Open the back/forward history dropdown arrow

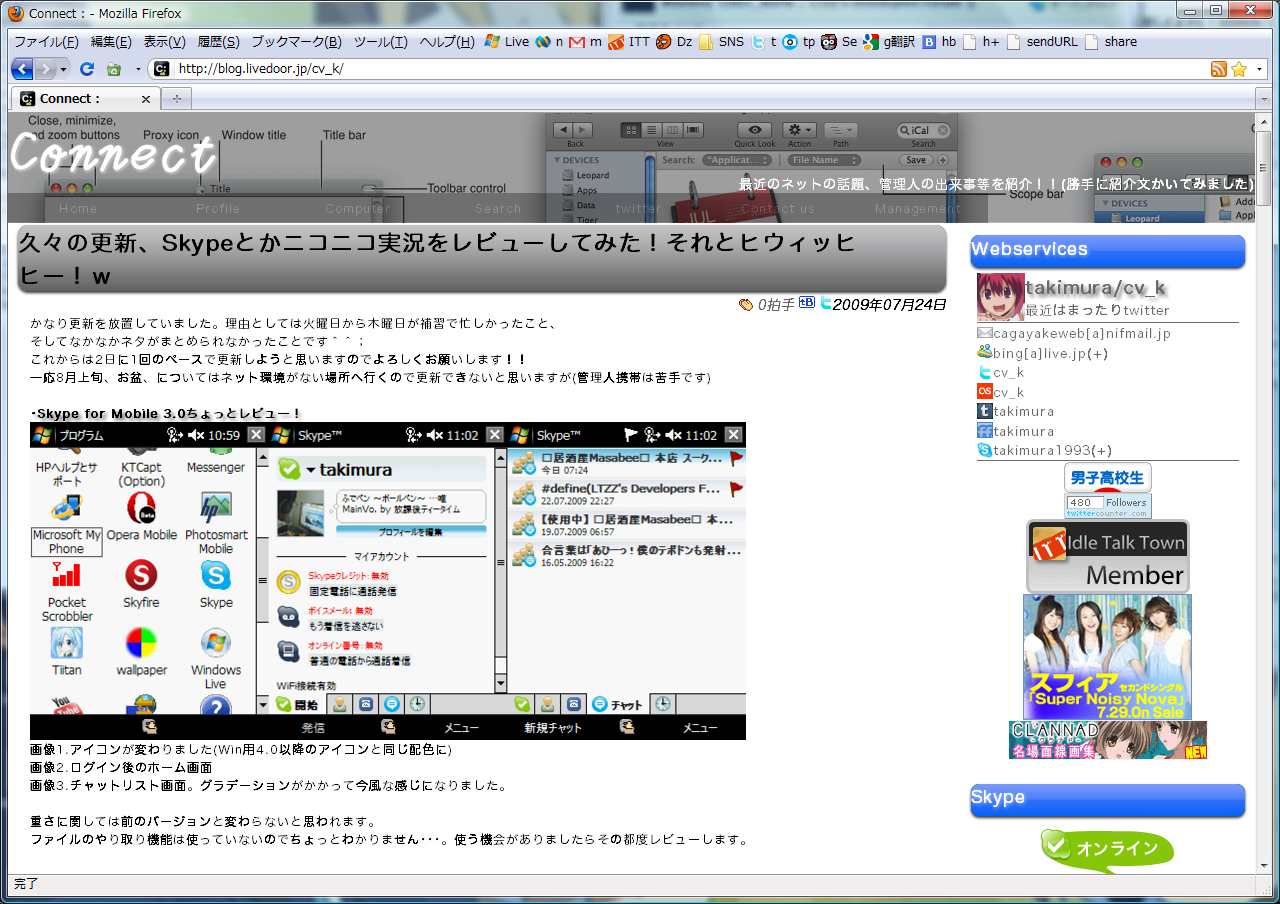click(64, 69)
